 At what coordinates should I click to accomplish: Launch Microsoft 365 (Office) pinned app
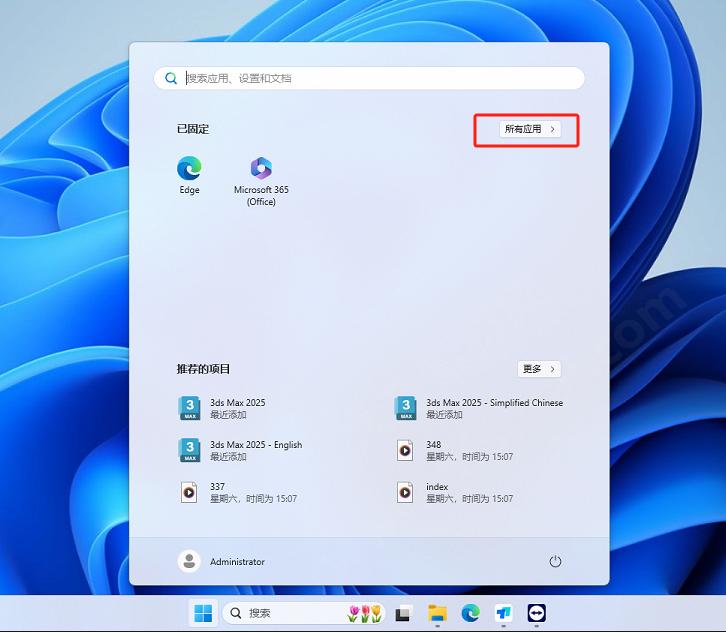tap(261, 181)
